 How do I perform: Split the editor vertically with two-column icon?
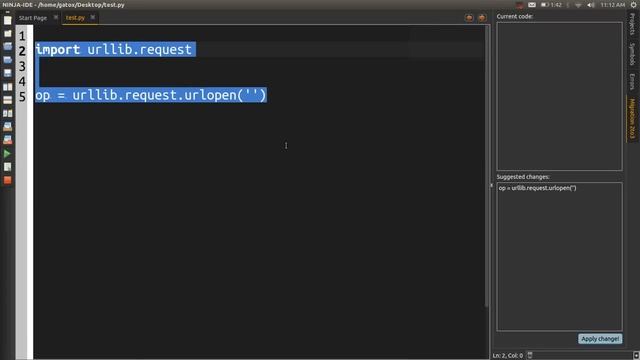7,87
